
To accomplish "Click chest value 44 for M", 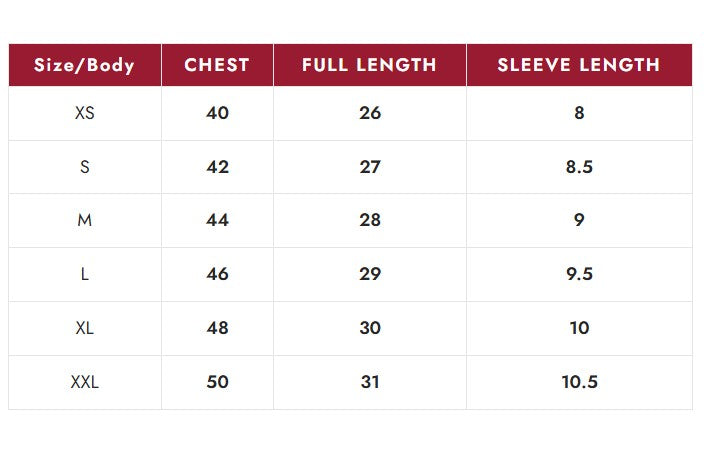I will point(217,220).
